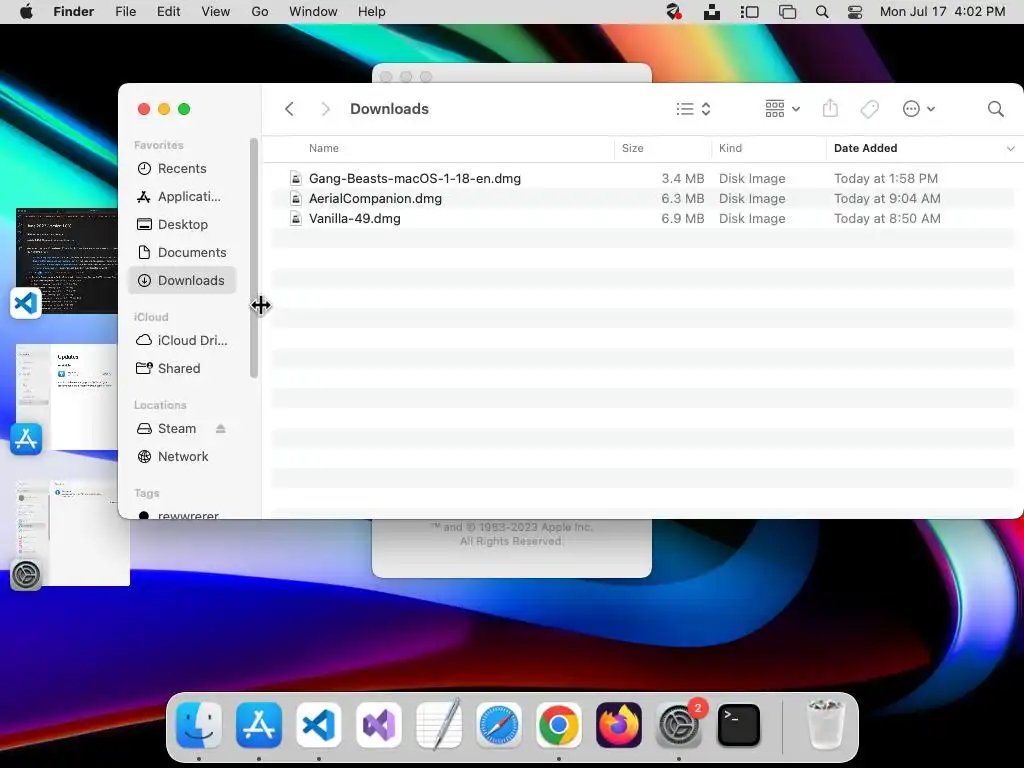Screen dimensions: 1024x768
Task: Open Terminal from the Dock
Action: (739, 725)
